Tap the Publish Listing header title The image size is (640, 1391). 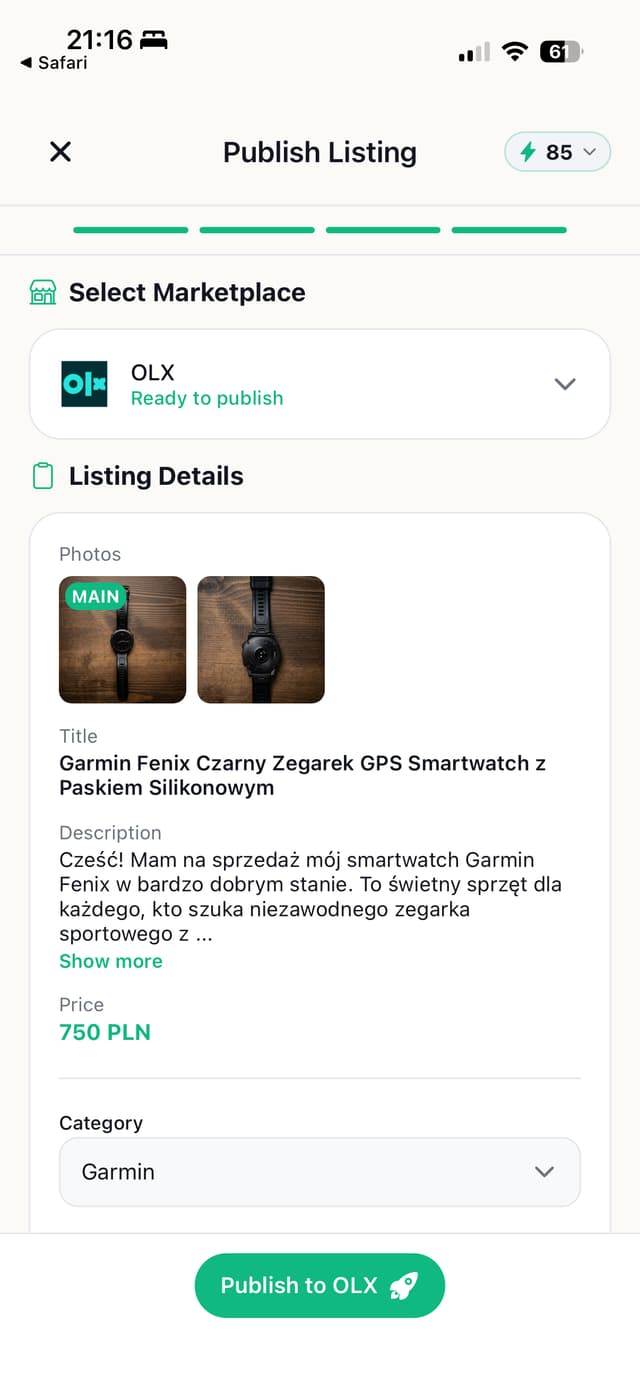(320, 152)
